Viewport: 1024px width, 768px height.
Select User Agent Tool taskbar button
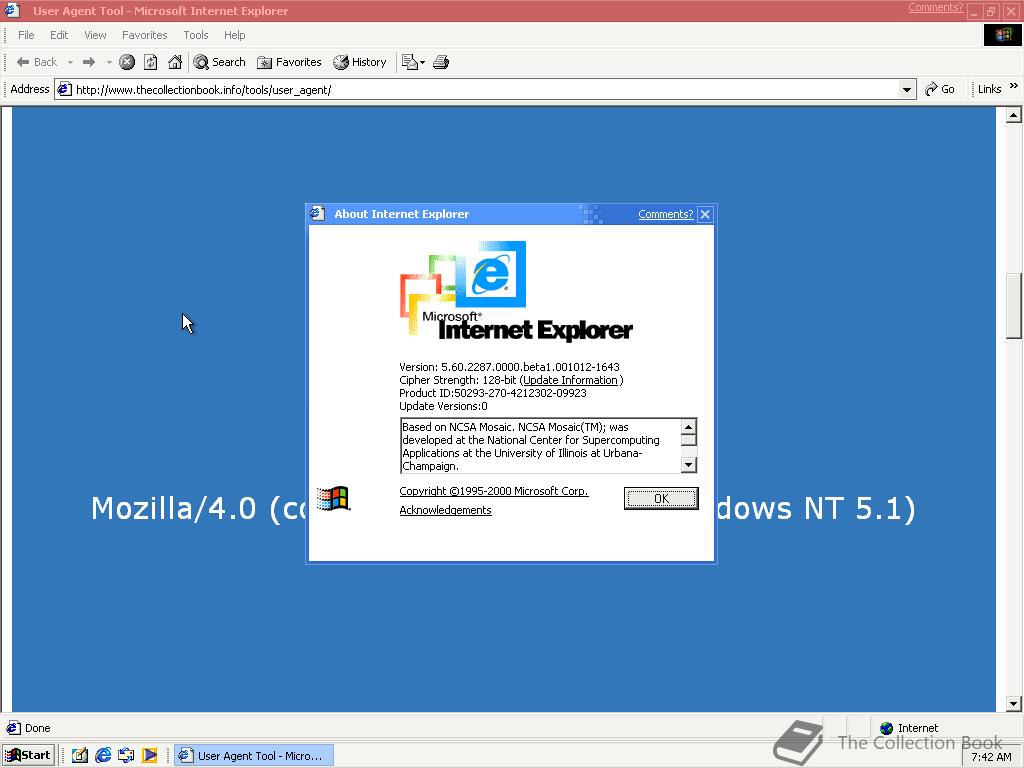click(253, 756)
